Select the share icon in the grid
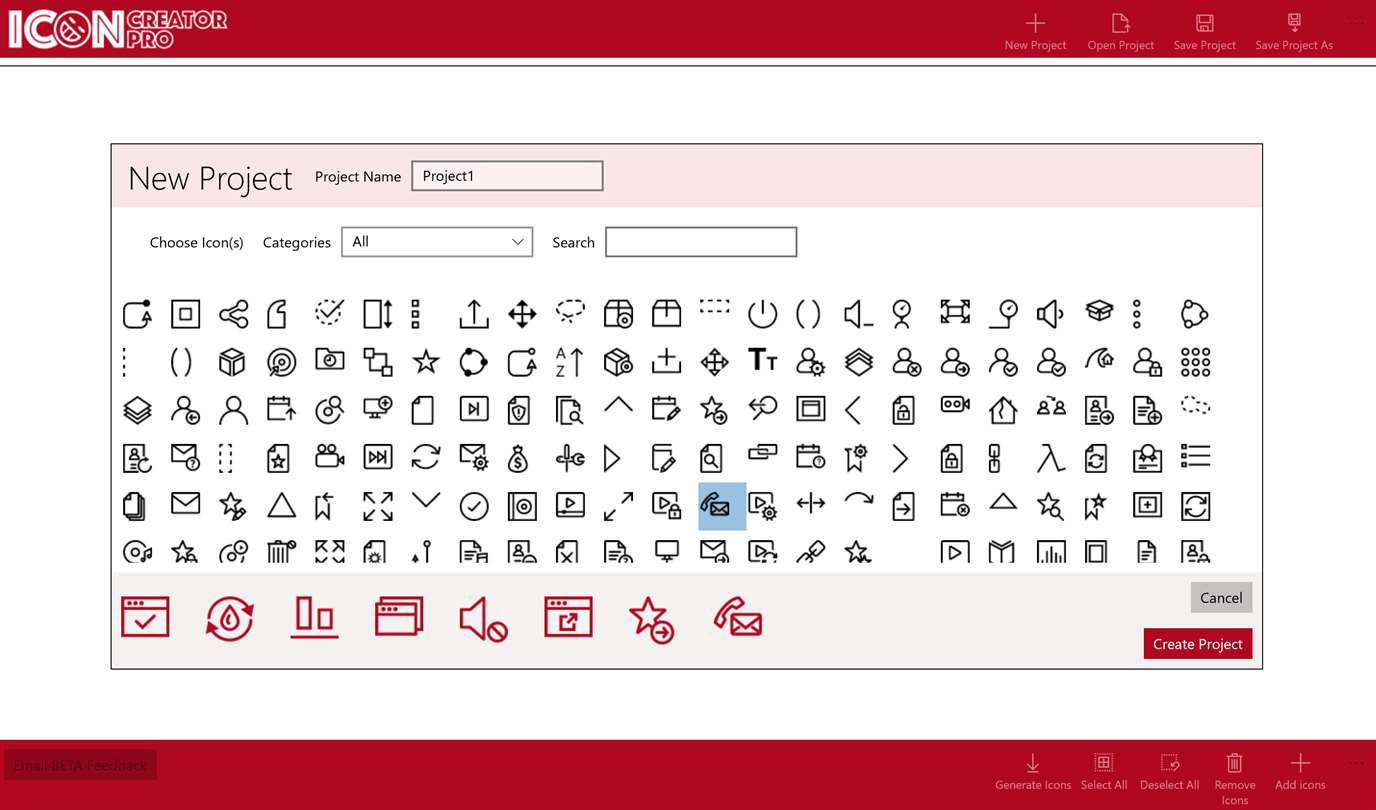Image resolution: width=1376 pixels, height=810 pixels. tap(233, 314)
